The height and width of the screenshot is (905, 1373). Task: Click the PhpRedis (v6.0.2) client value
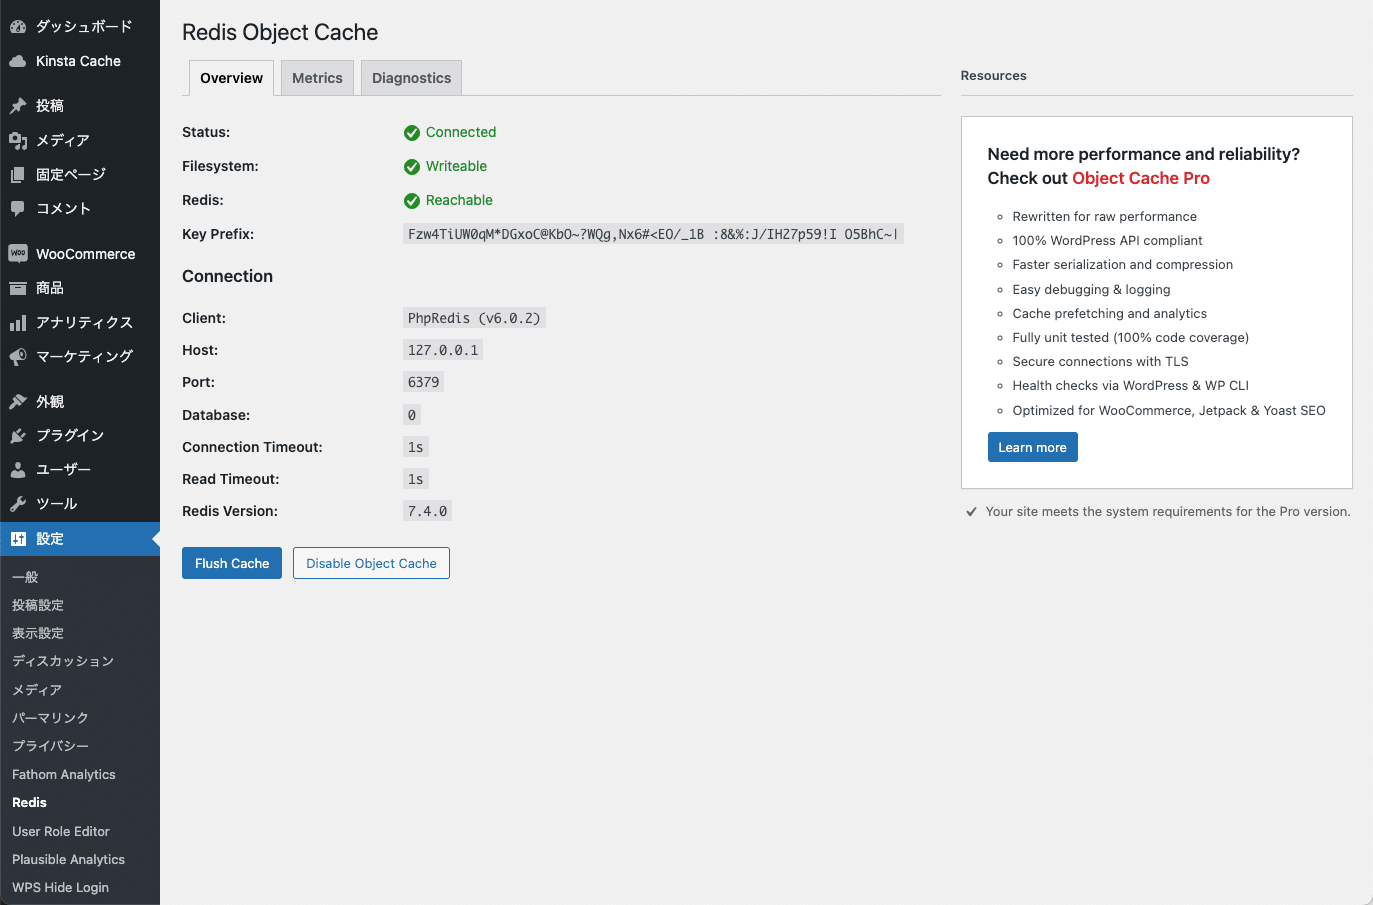474,318
